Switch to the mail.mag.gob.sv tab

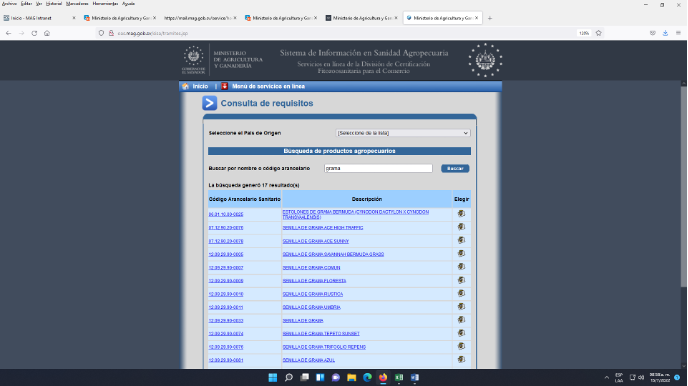(199, 18)
